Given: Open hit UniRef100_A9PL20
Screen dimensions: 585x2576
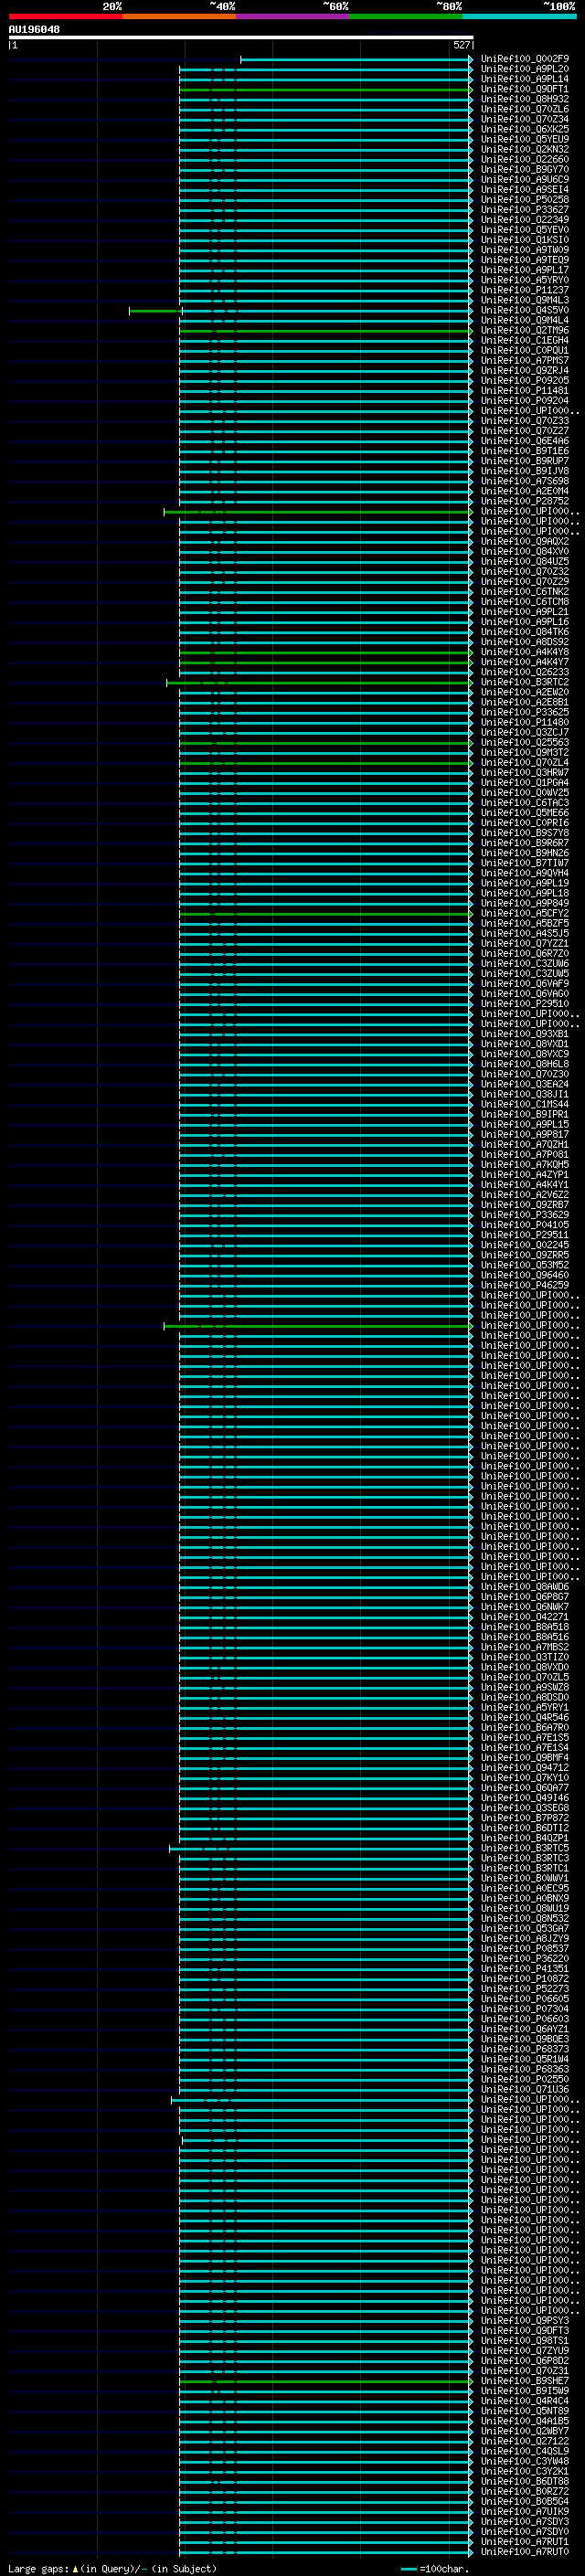Looking at the screenshot, I should (x=524, y=69).
